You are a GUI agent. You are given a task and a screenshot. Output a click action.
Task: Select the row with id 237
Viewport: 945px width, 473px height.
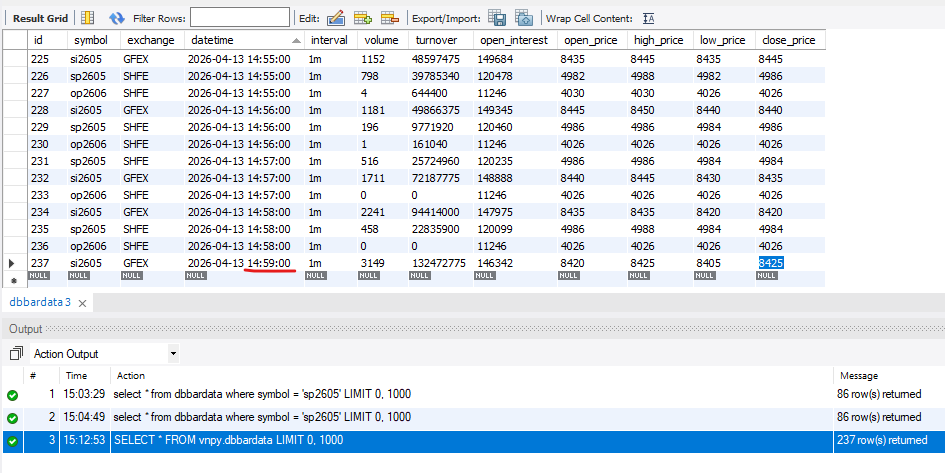[43, 262]
